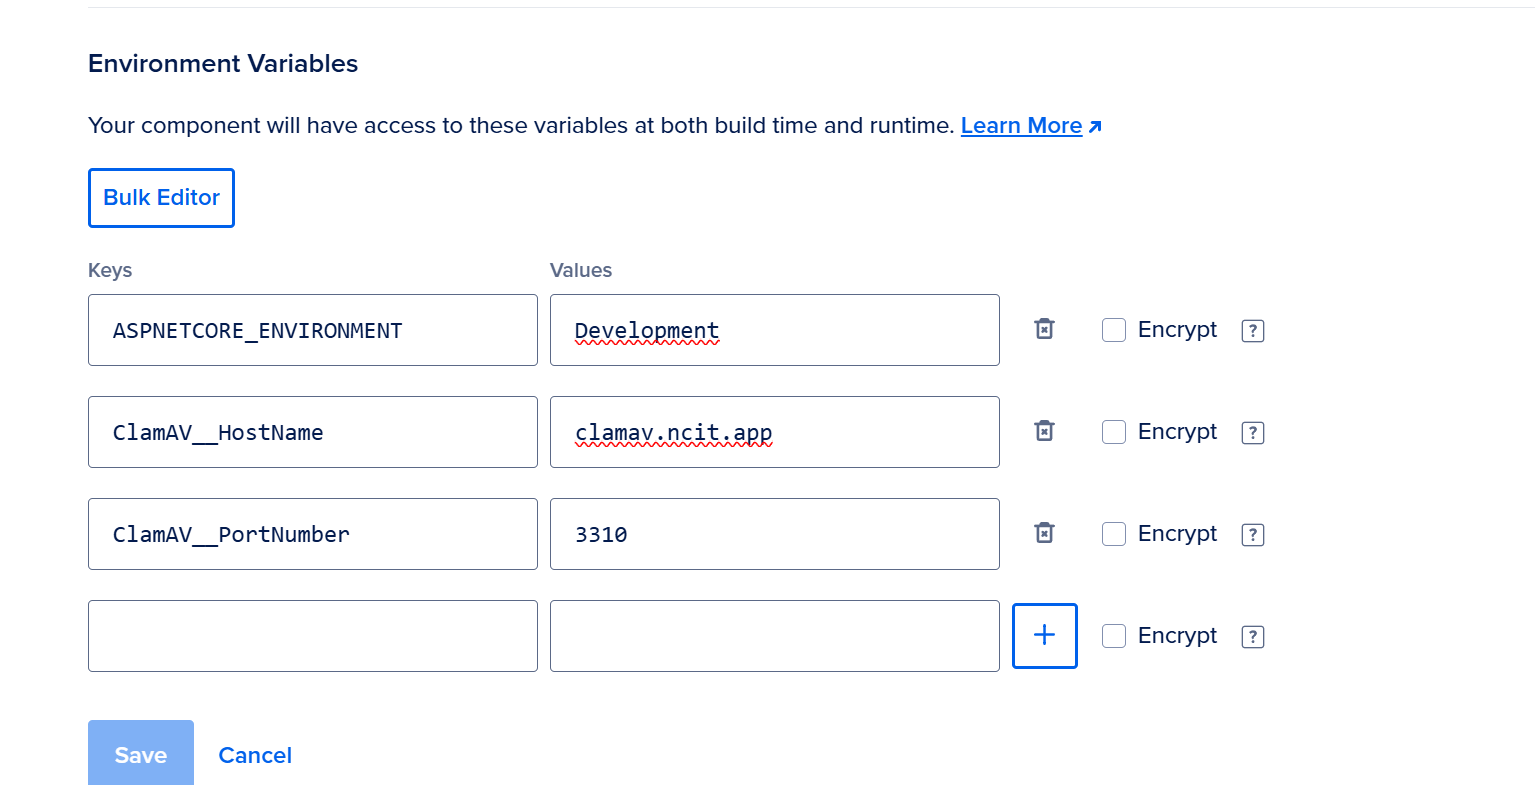
Task: Delete the ClamAV__HostName variable row
Action: 1044,431
